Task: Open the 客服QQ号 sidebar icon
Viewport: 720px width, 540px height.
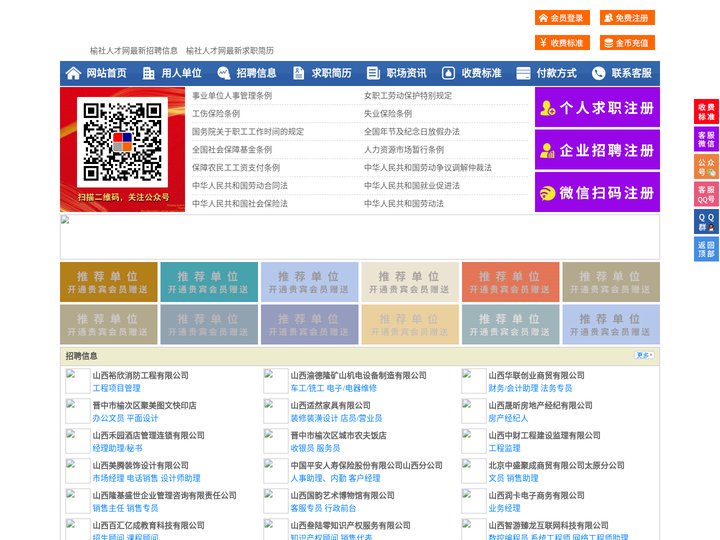Action: (706, 194)
